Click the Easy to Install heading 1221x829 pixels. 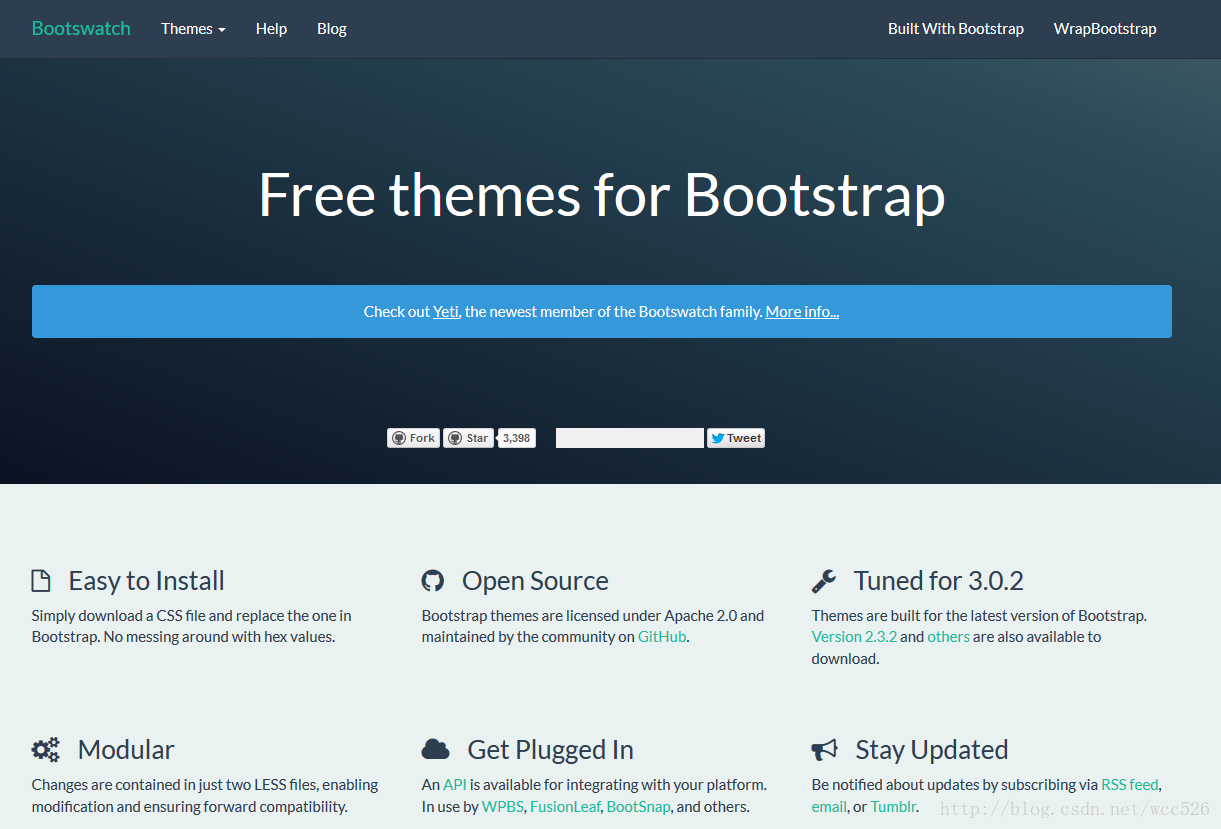(x=146, y=581)
